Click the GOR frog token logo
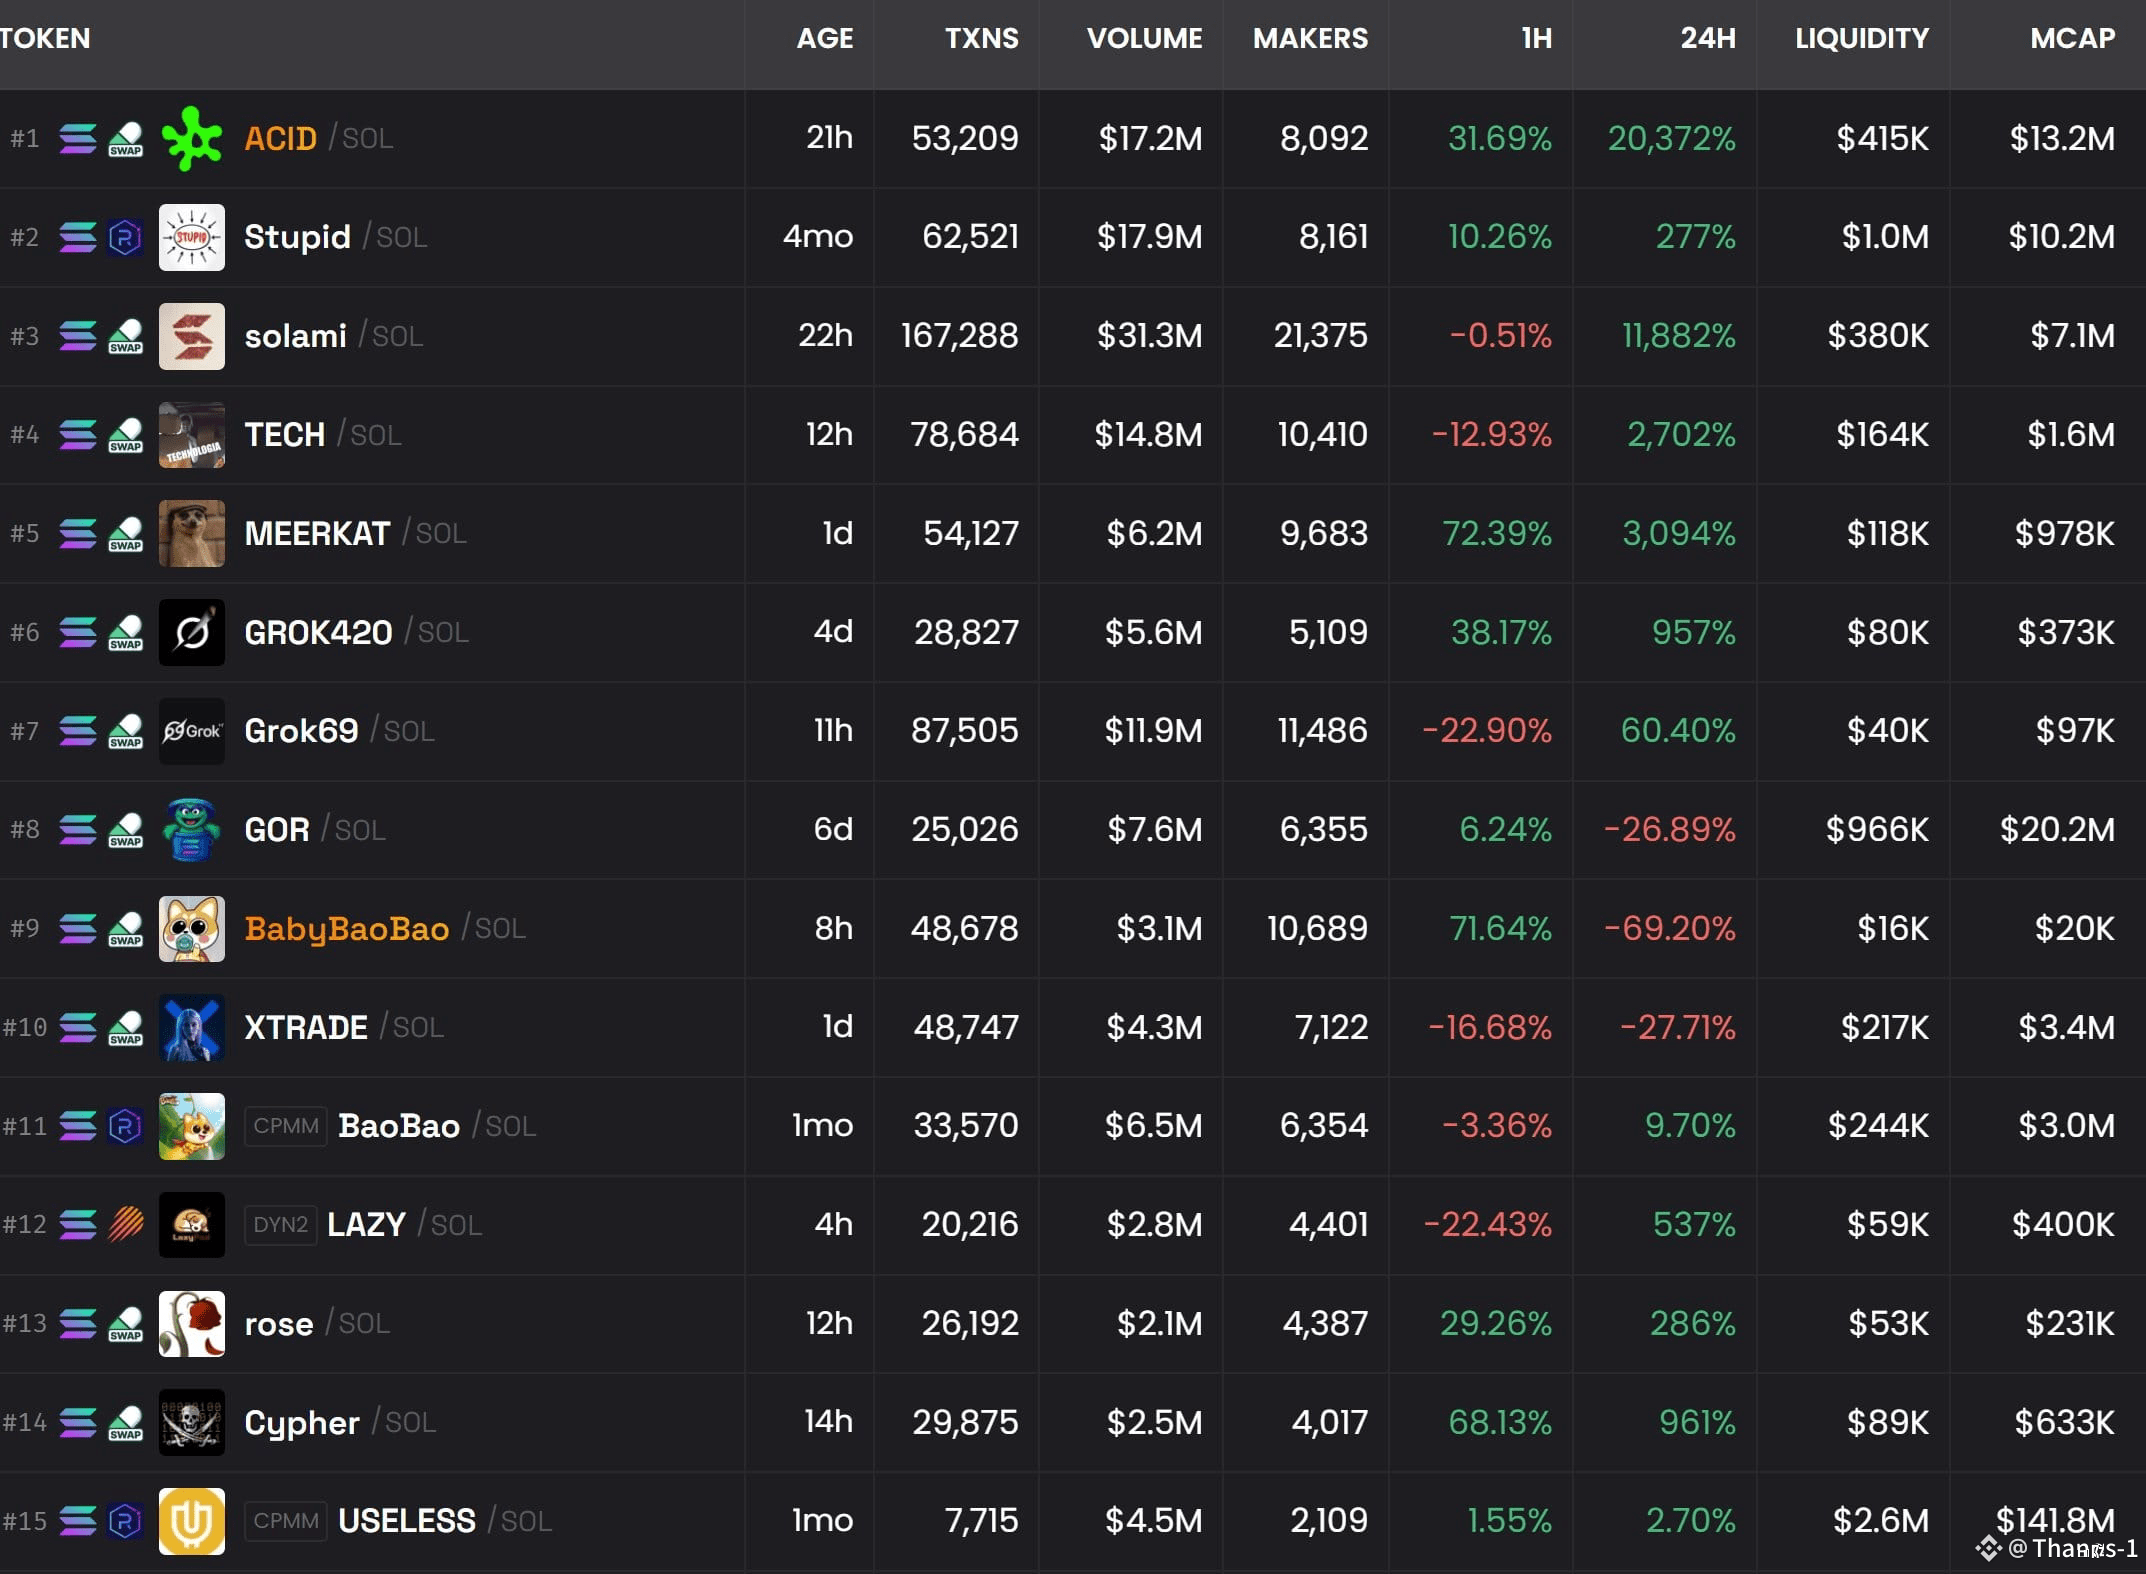The width and height of the screenshot is (2146, 1574). (192, 830)
